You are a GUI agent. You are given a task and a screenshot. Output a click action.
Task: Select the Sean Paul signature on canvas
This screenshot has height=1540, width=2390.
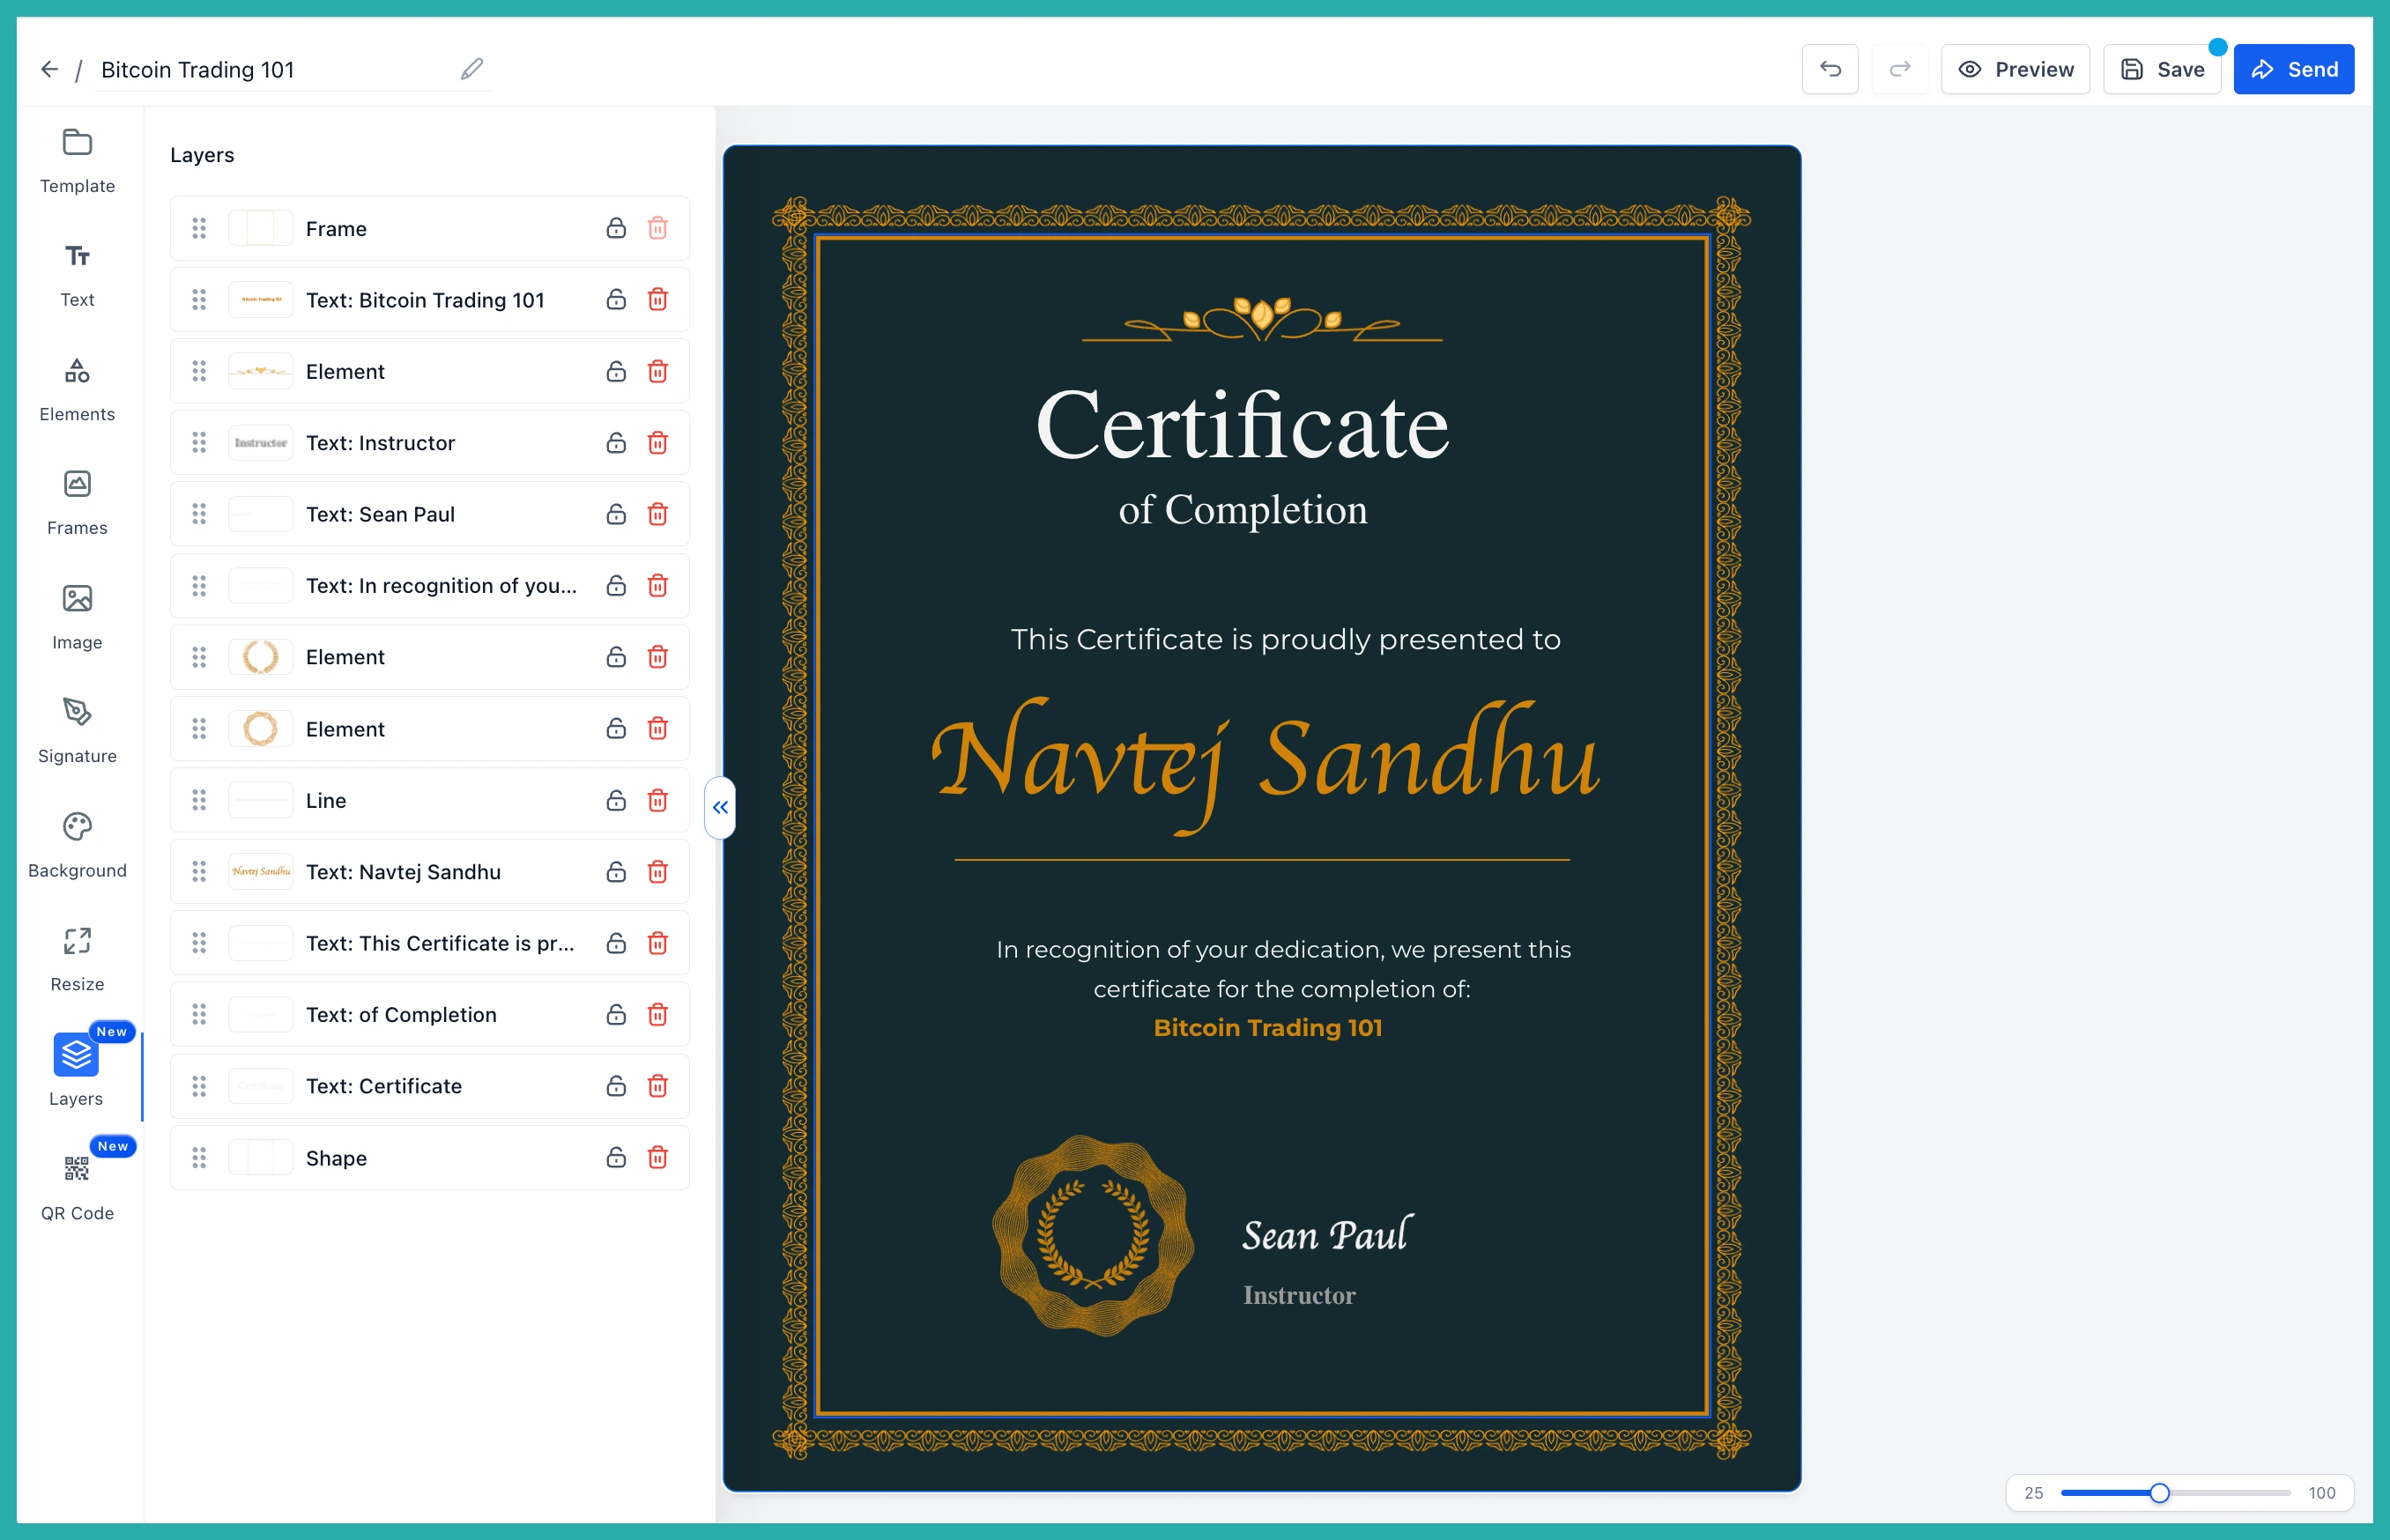[x=1327, y=1235]
